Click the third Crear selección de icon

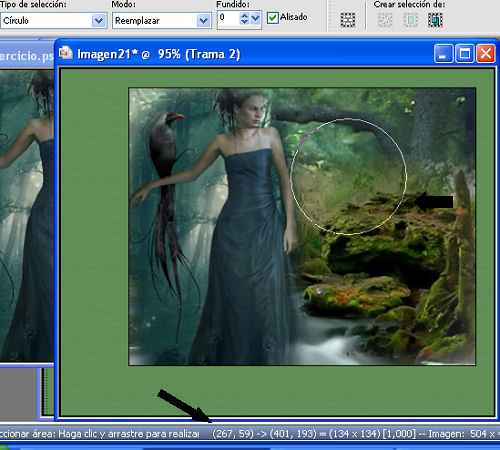tap(435, 20)
